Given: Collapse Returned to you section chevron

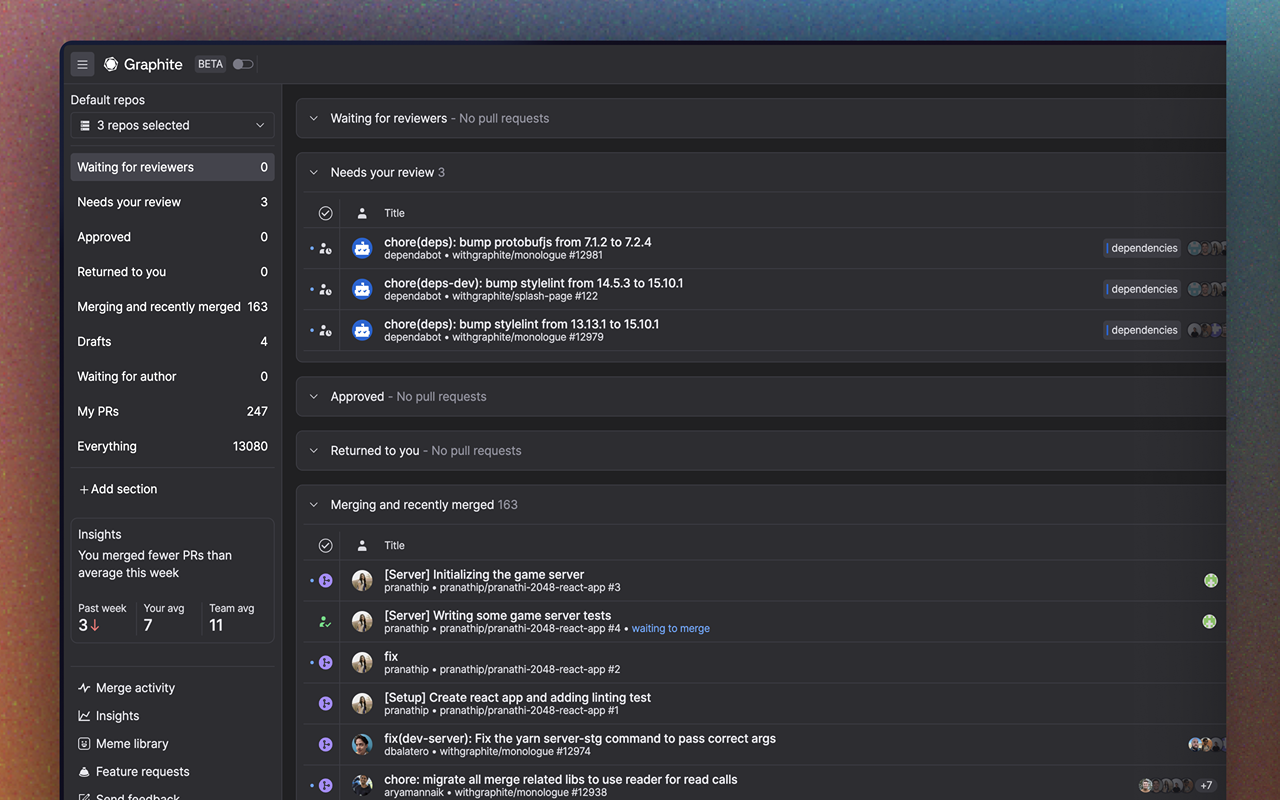Looking at the screenshot, I should (313, 450).
